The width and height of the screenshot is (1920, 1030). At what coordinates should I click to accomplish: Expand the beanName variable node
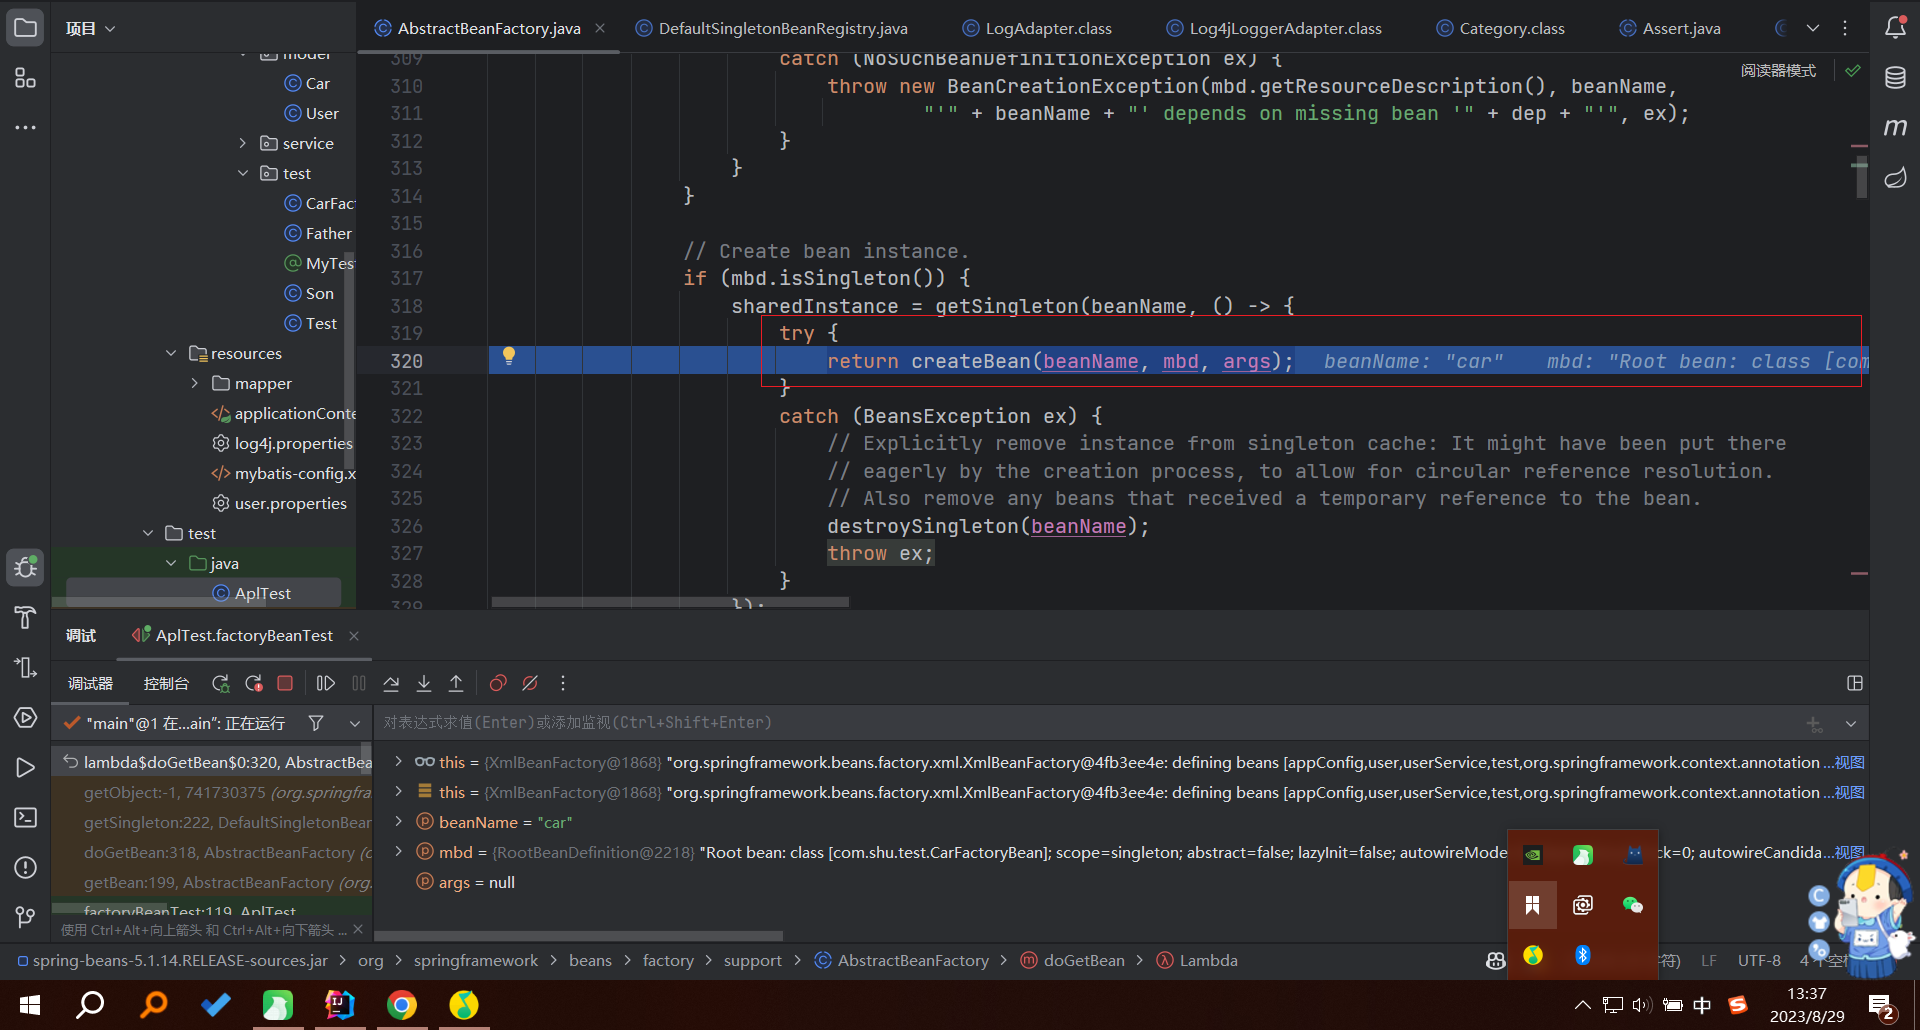398,822
